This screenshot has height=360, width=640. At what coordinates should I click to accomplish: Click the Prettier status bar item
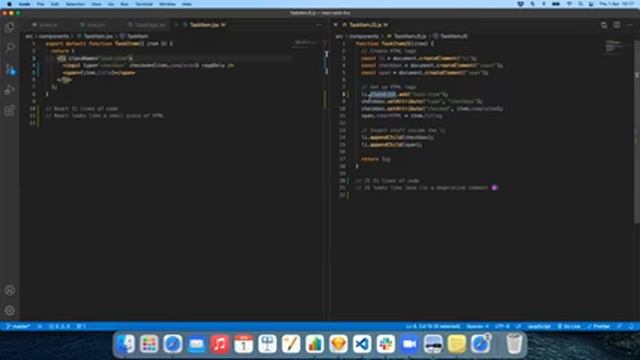pyautogui.click(x=599, y=327)
